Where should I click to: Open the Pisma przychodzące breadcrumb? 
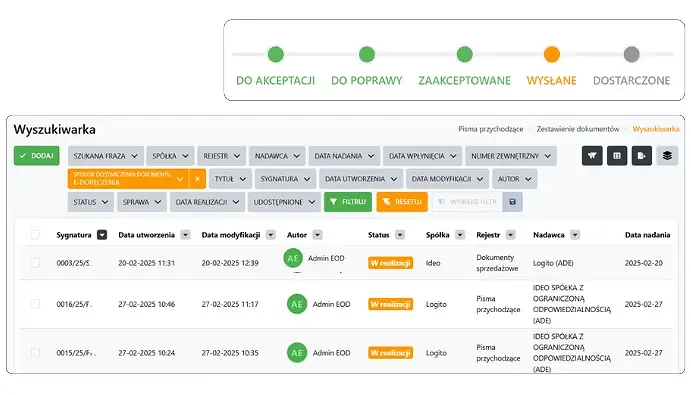coord(490,129)
